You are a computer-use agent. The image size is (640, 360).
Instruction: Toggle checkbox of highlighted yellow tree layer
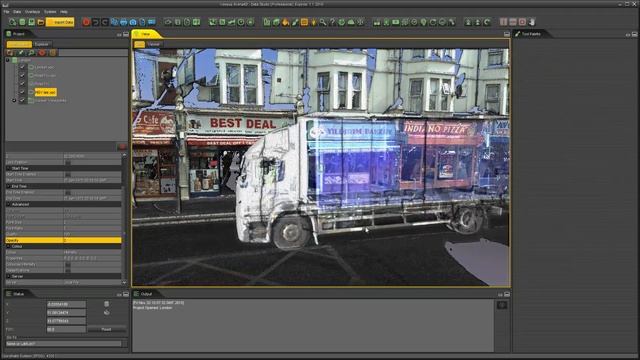coord(22,92)
